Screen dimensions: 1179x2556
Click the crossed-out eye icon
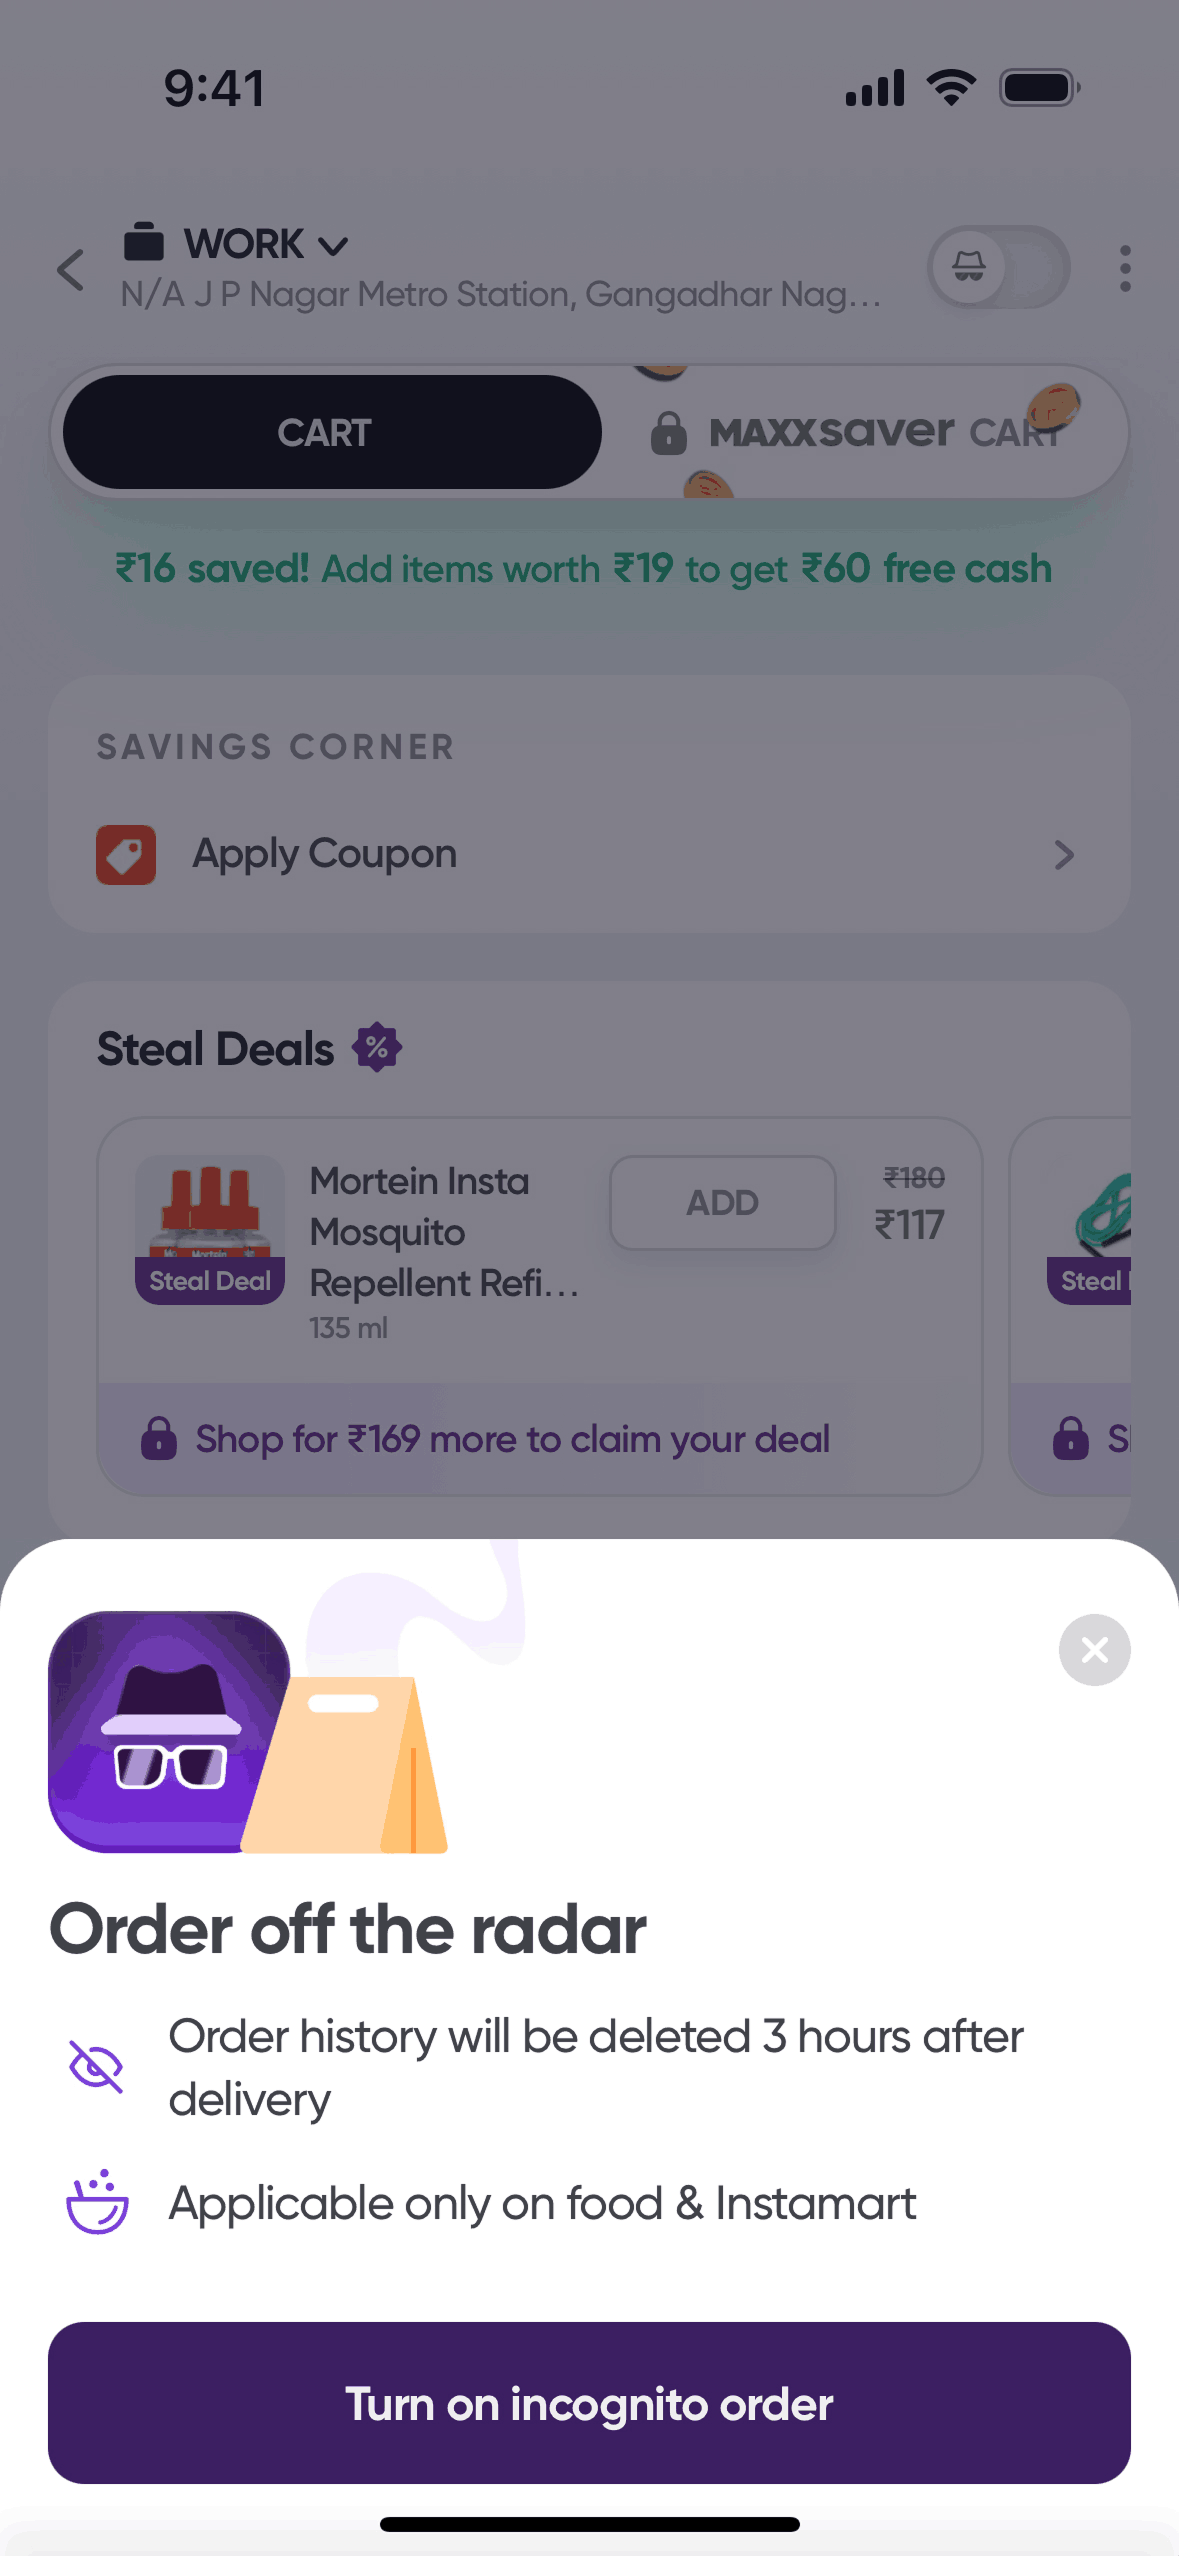click(x=96, y=2066)
